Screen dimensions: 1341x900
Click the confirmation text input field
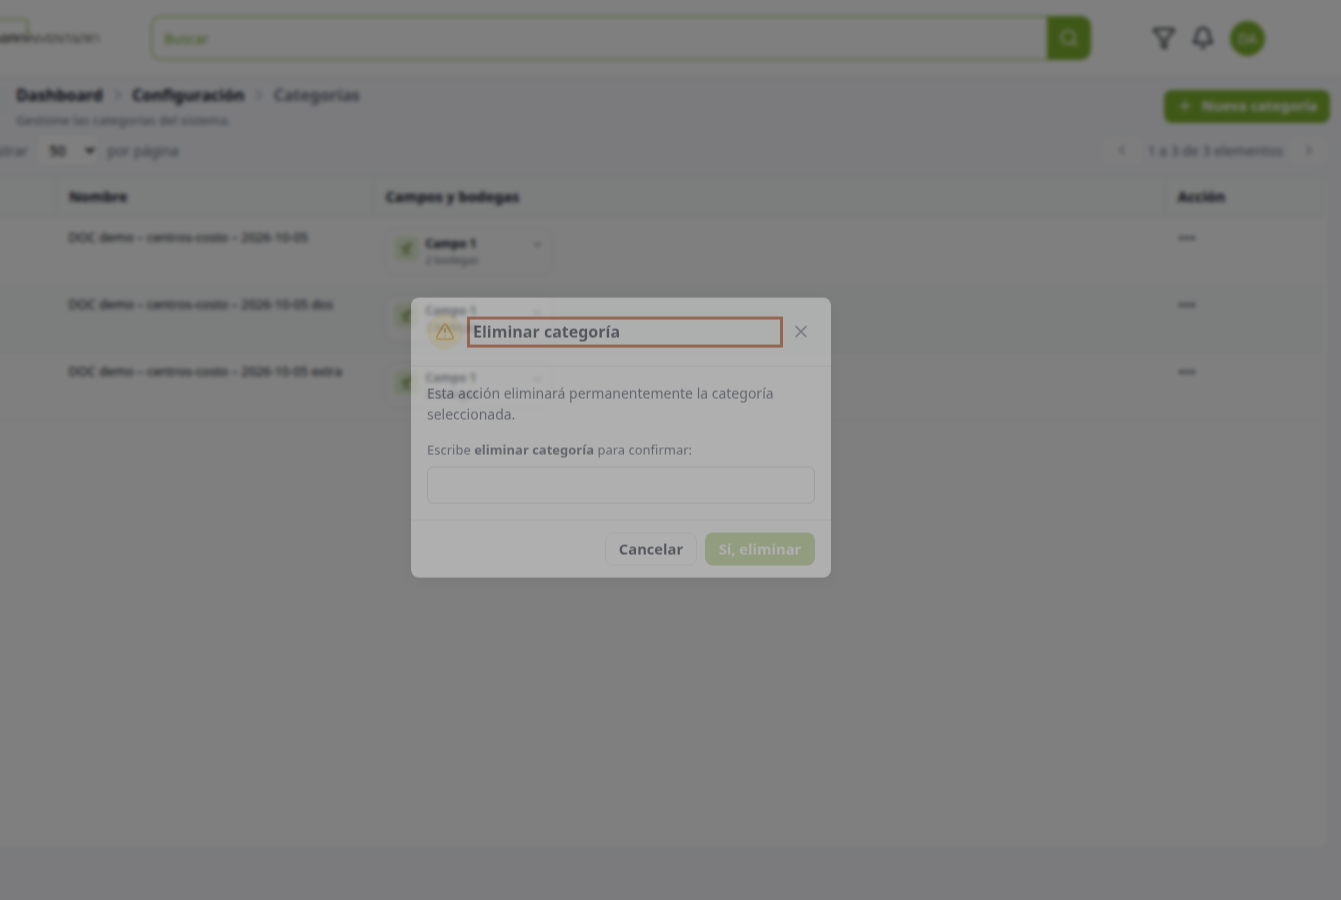[x=620, y=485]
